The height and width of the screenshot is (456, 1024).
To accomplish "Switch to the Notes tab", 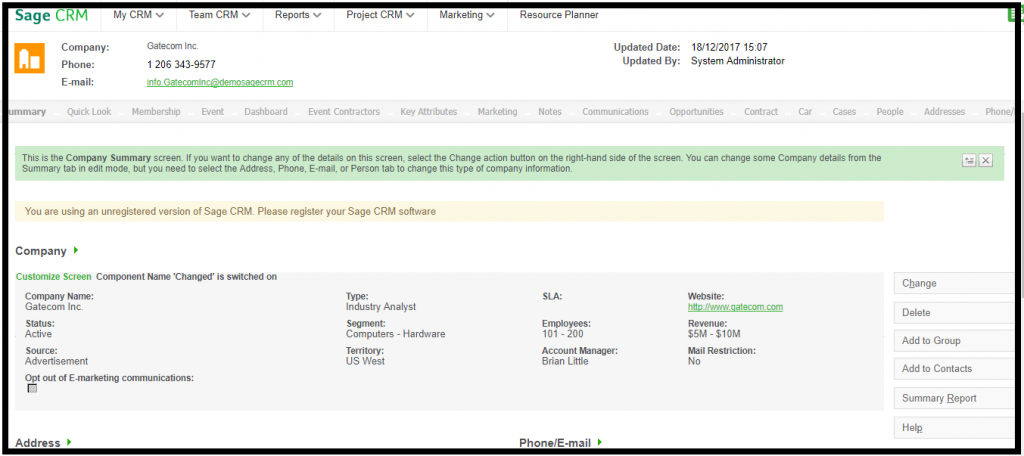I will pyautogui.click(x=550, y=112).
